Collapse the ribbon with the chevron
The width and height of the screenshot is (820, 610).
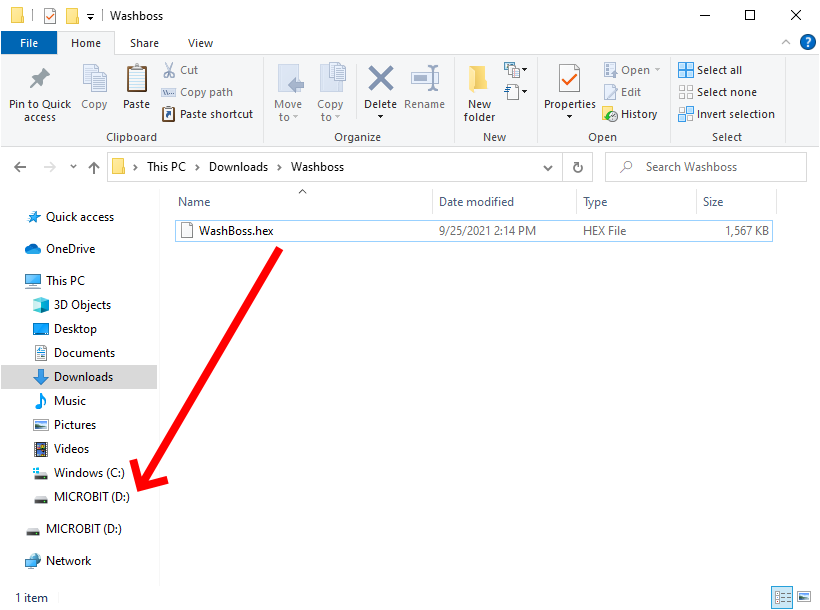point(785,42)
